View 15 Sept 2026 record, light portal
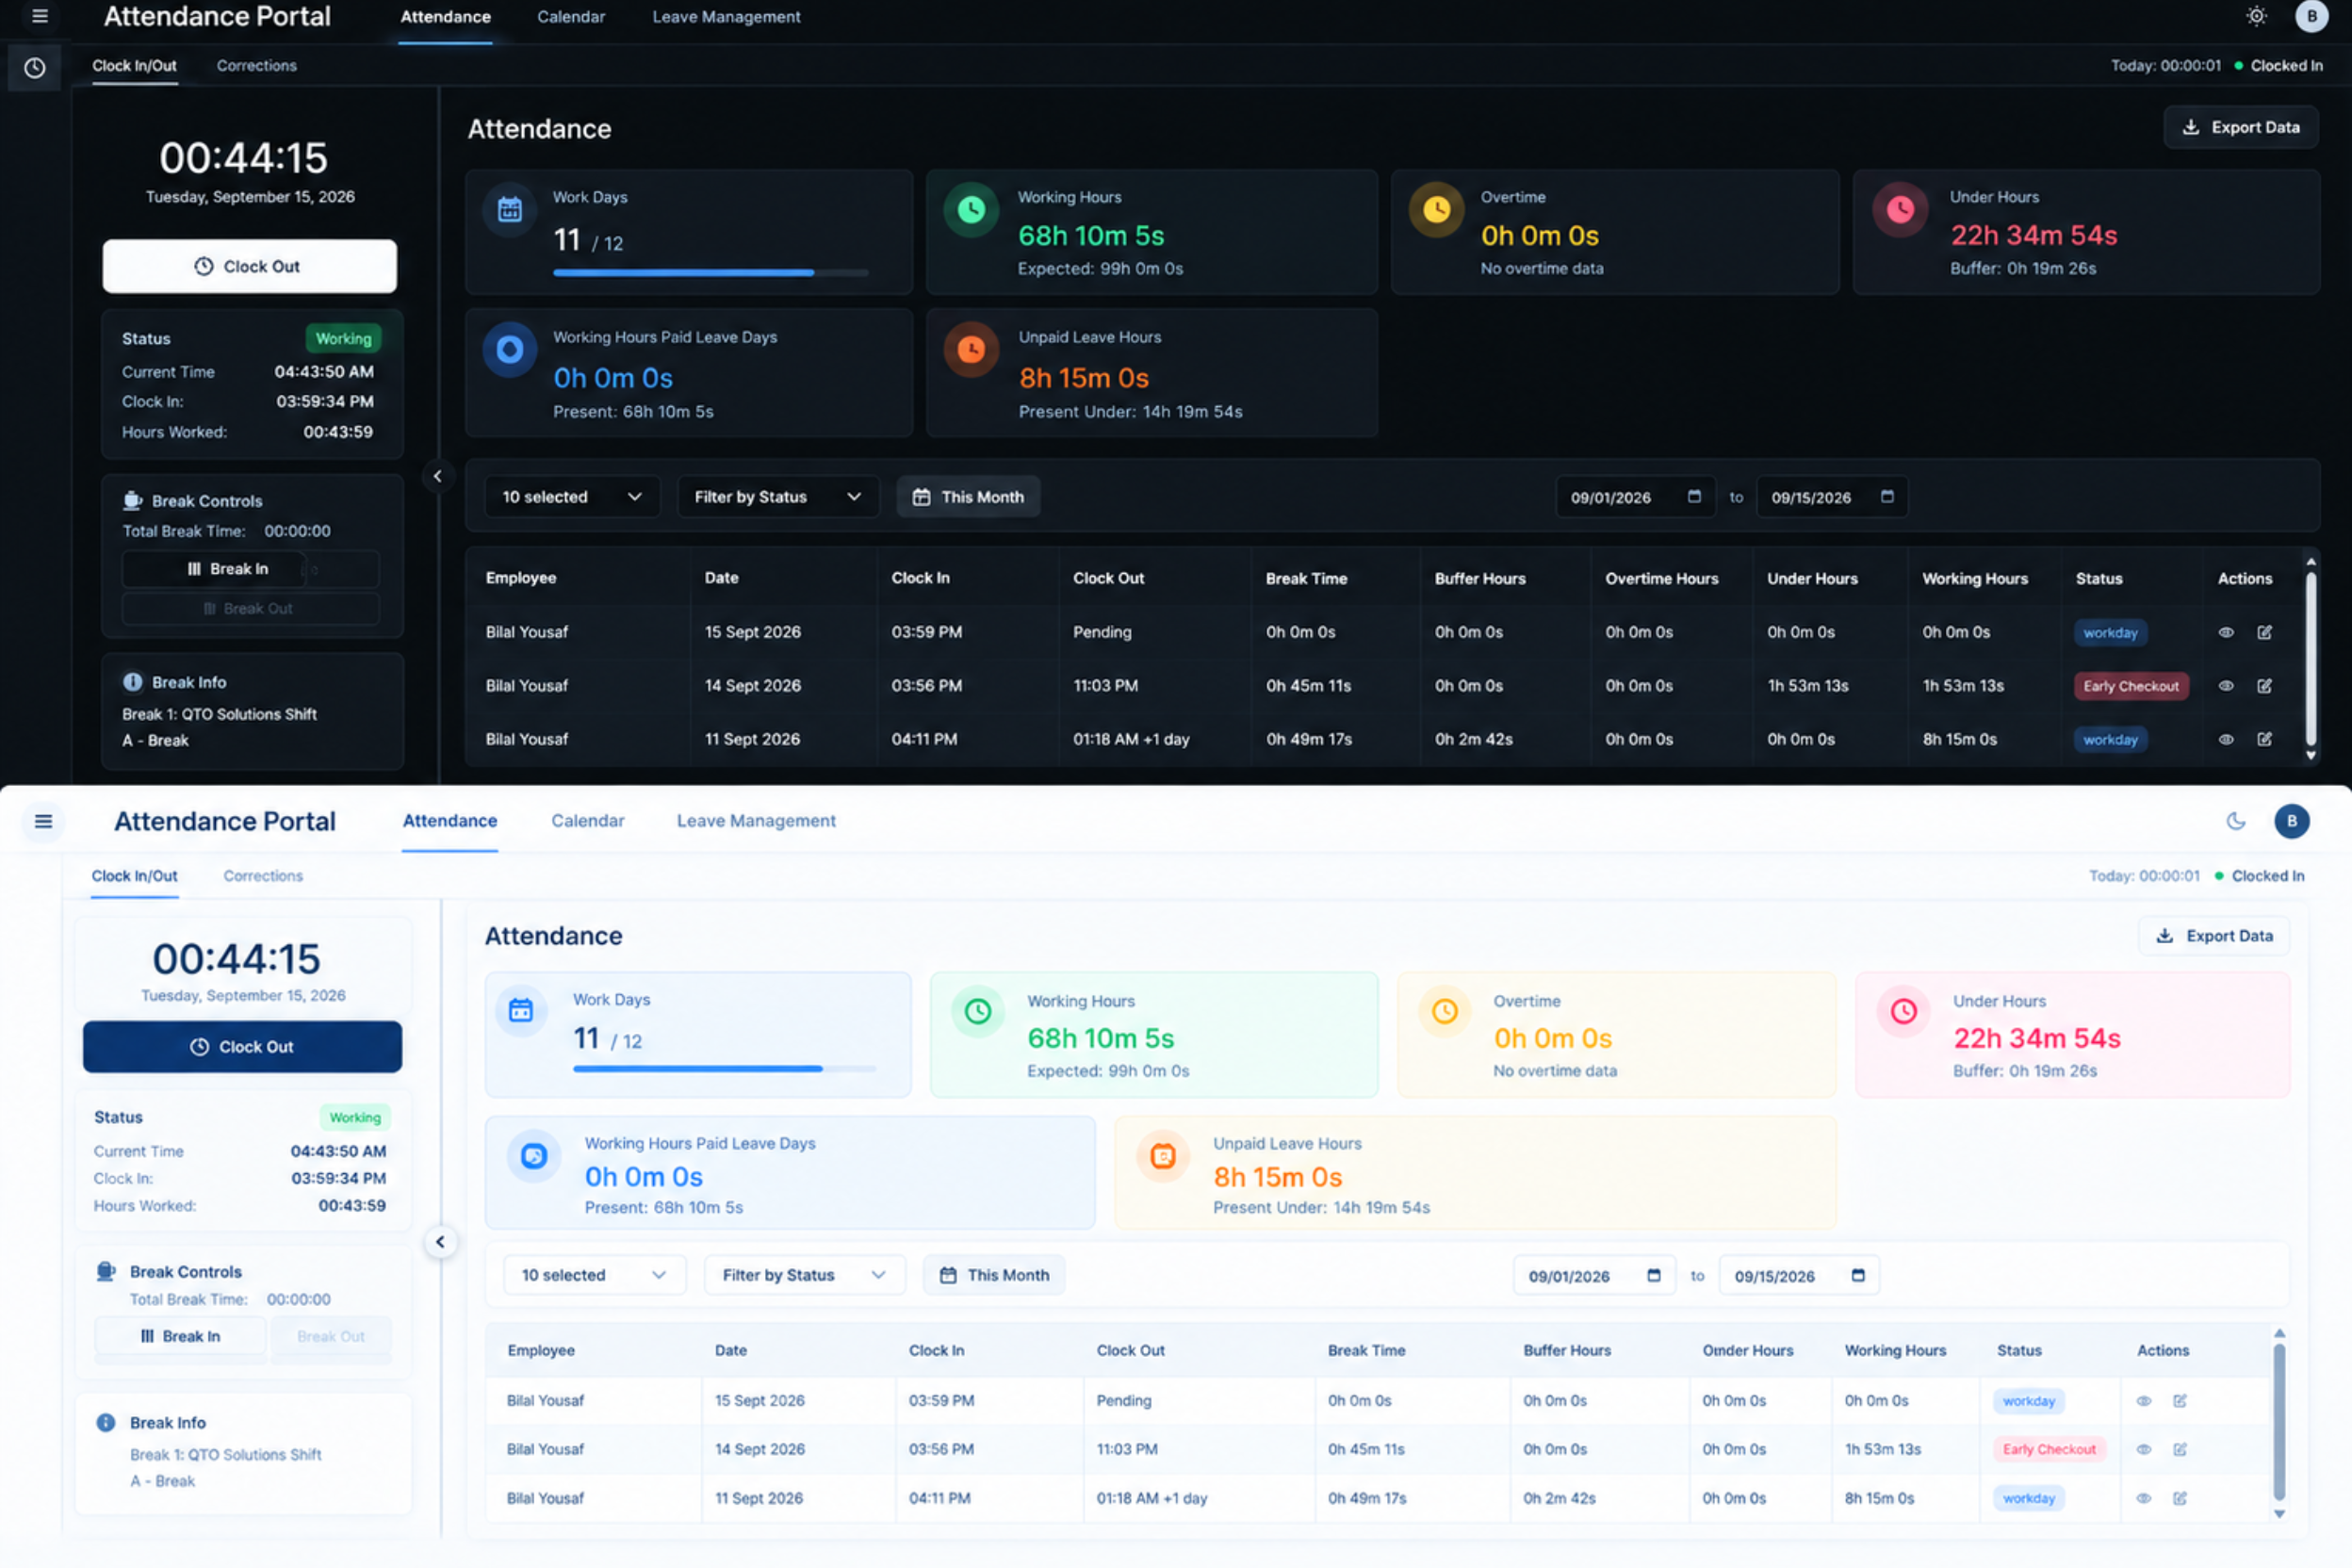The height and width of the screenshot is (1568, 2352). click(2144, 1401)
